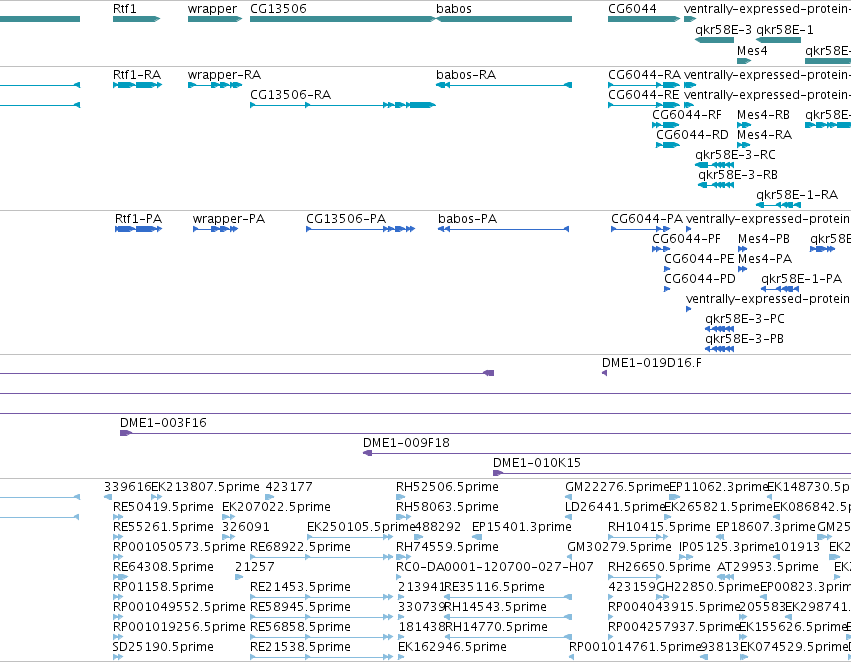This screenshot has width=851, height=662.
Task: Select the Mes4-PB protein label
Action: coord(764,239)
